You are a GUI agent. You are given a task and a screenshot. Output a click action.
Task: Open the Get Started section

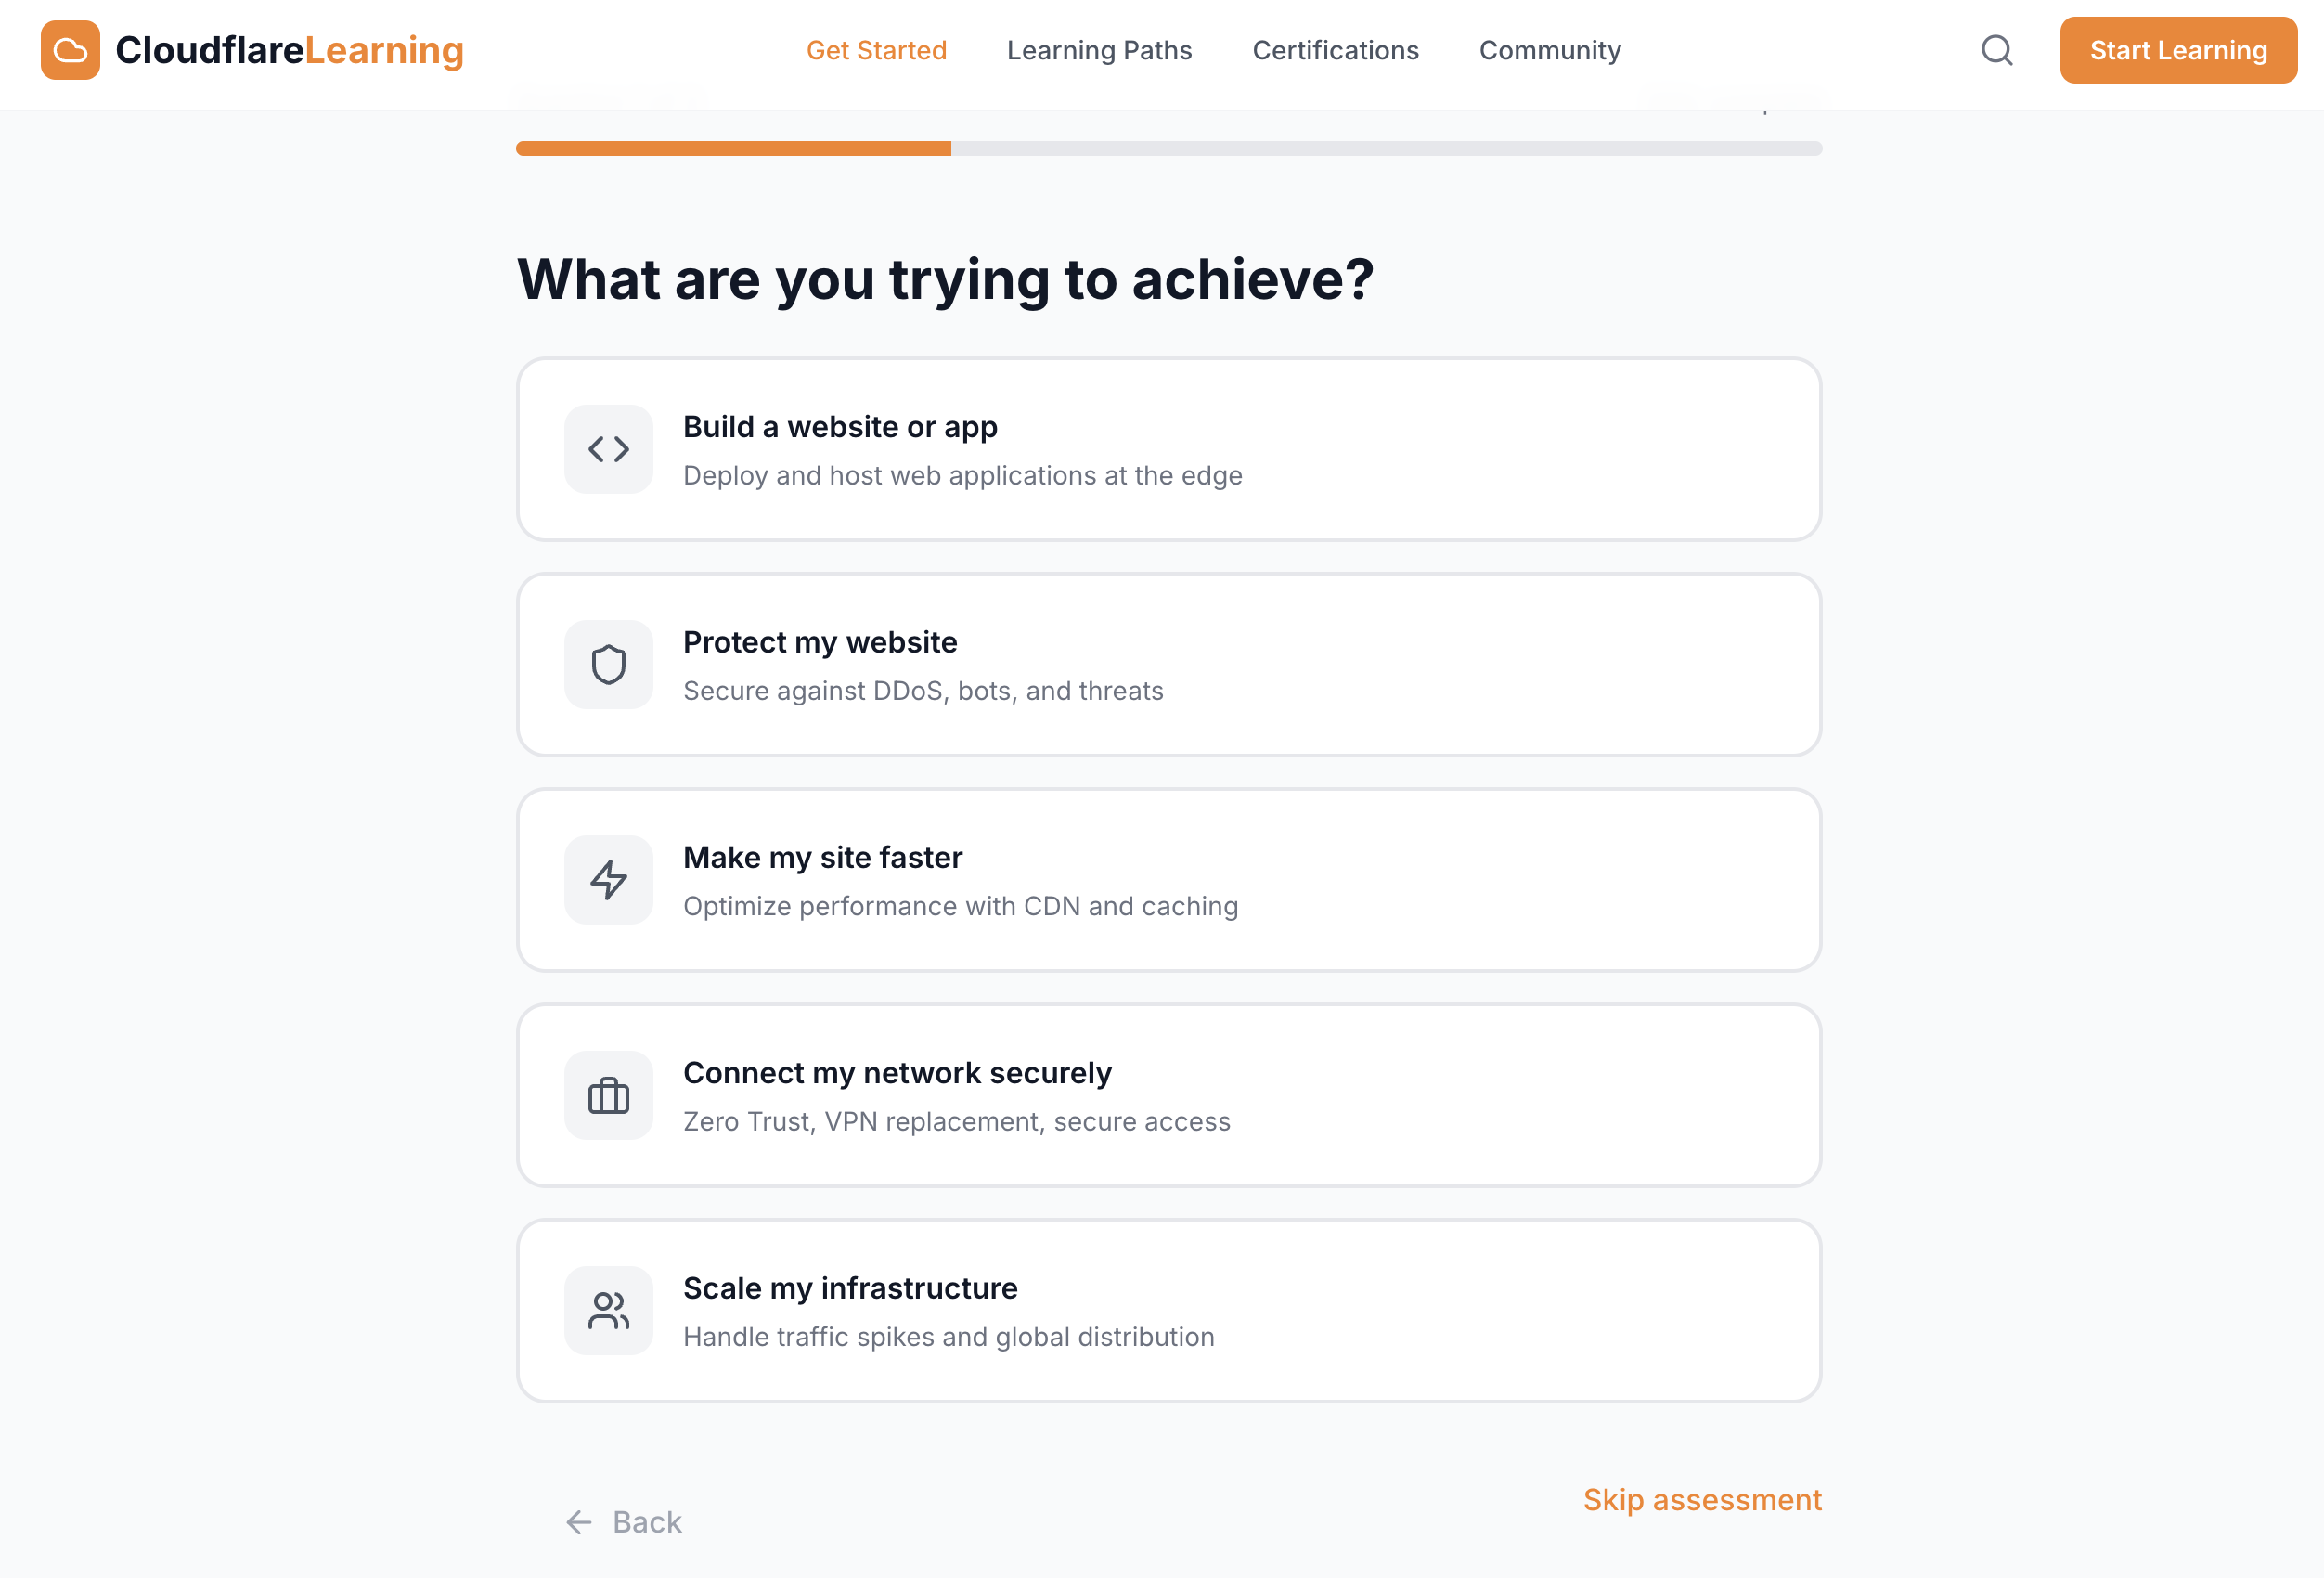[876, 50]
